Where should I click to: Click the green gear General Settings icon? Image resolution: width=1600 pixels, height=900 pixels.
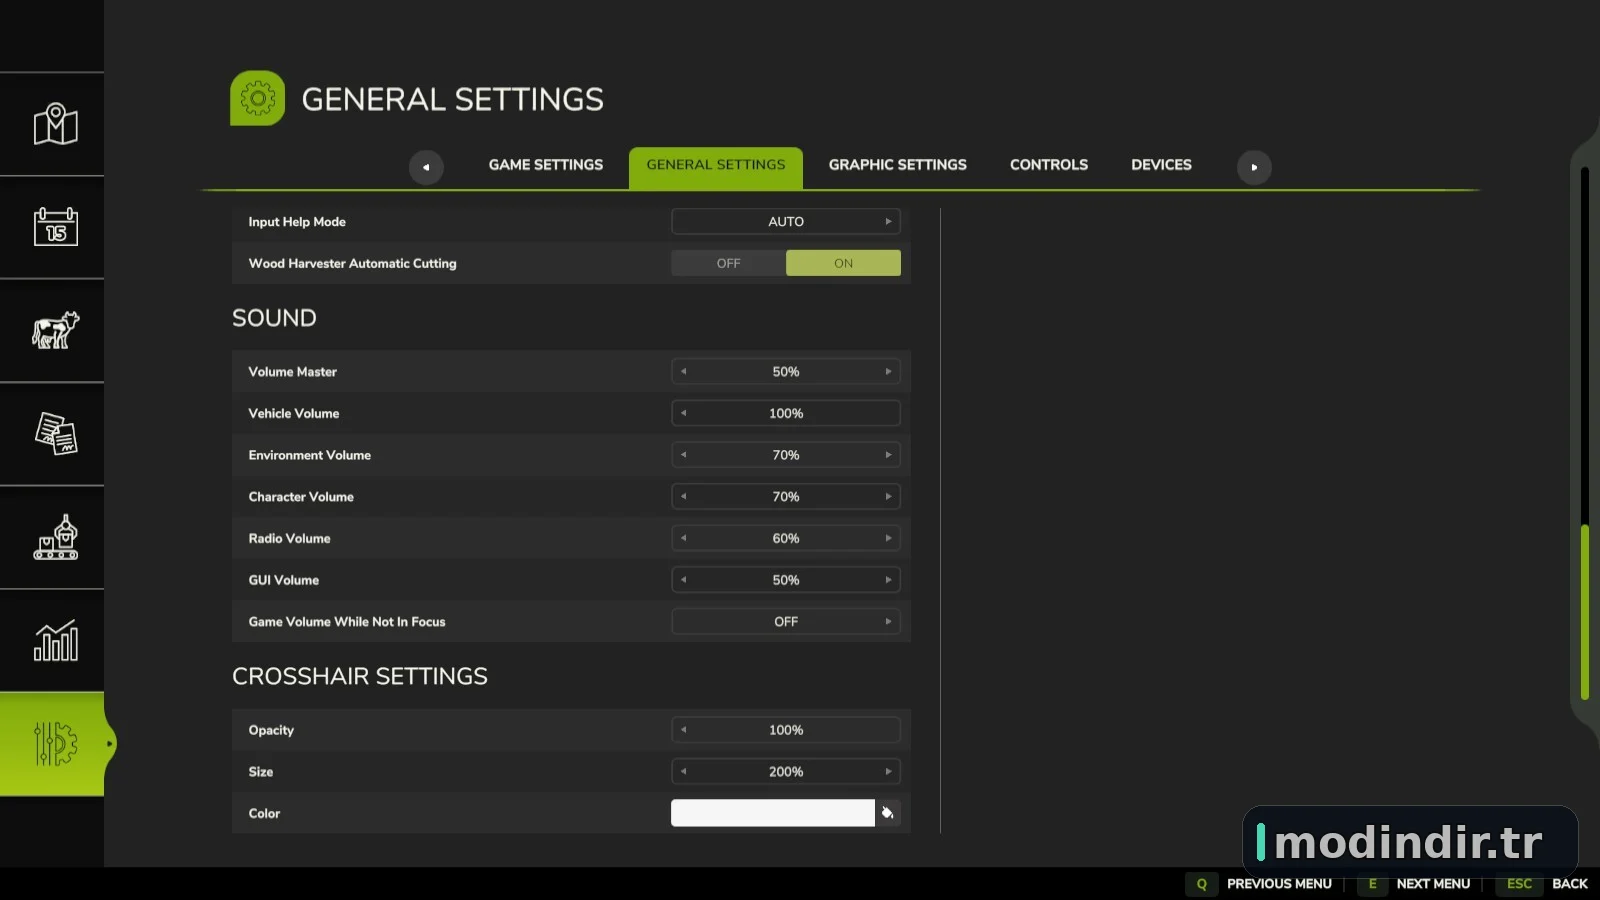(257, 98)
